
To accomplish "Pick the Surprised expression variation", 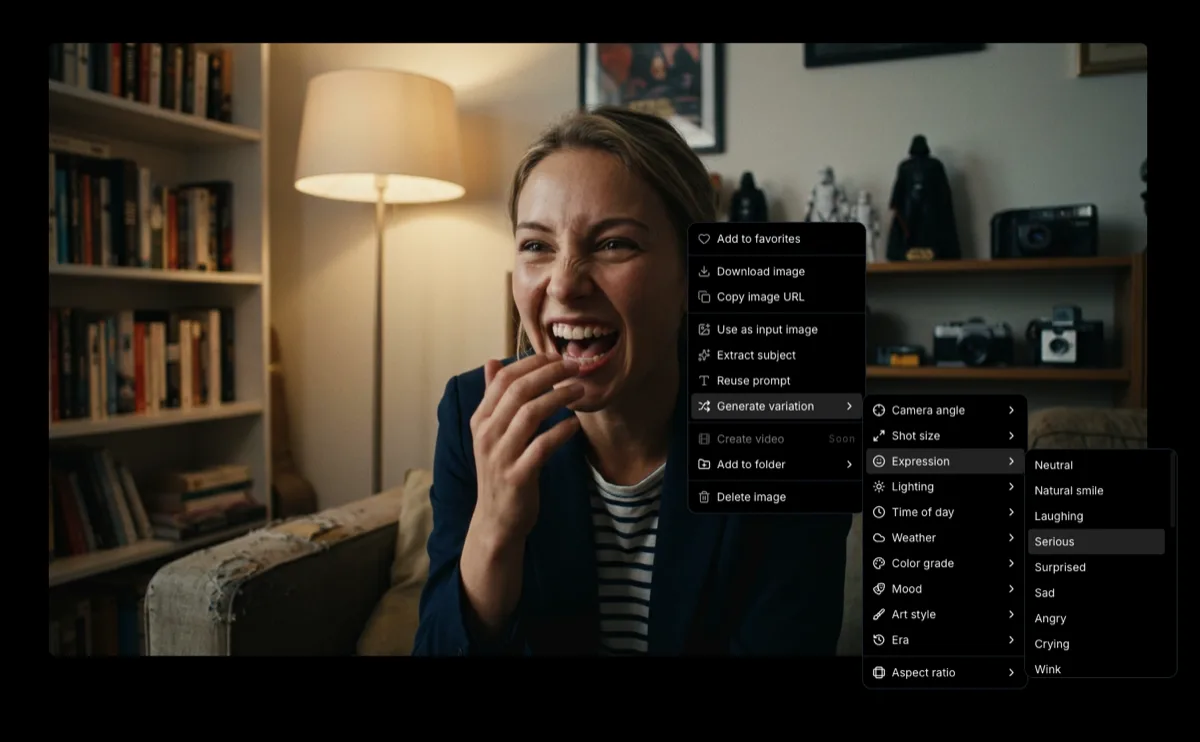I will click(x=1060, y=567).
